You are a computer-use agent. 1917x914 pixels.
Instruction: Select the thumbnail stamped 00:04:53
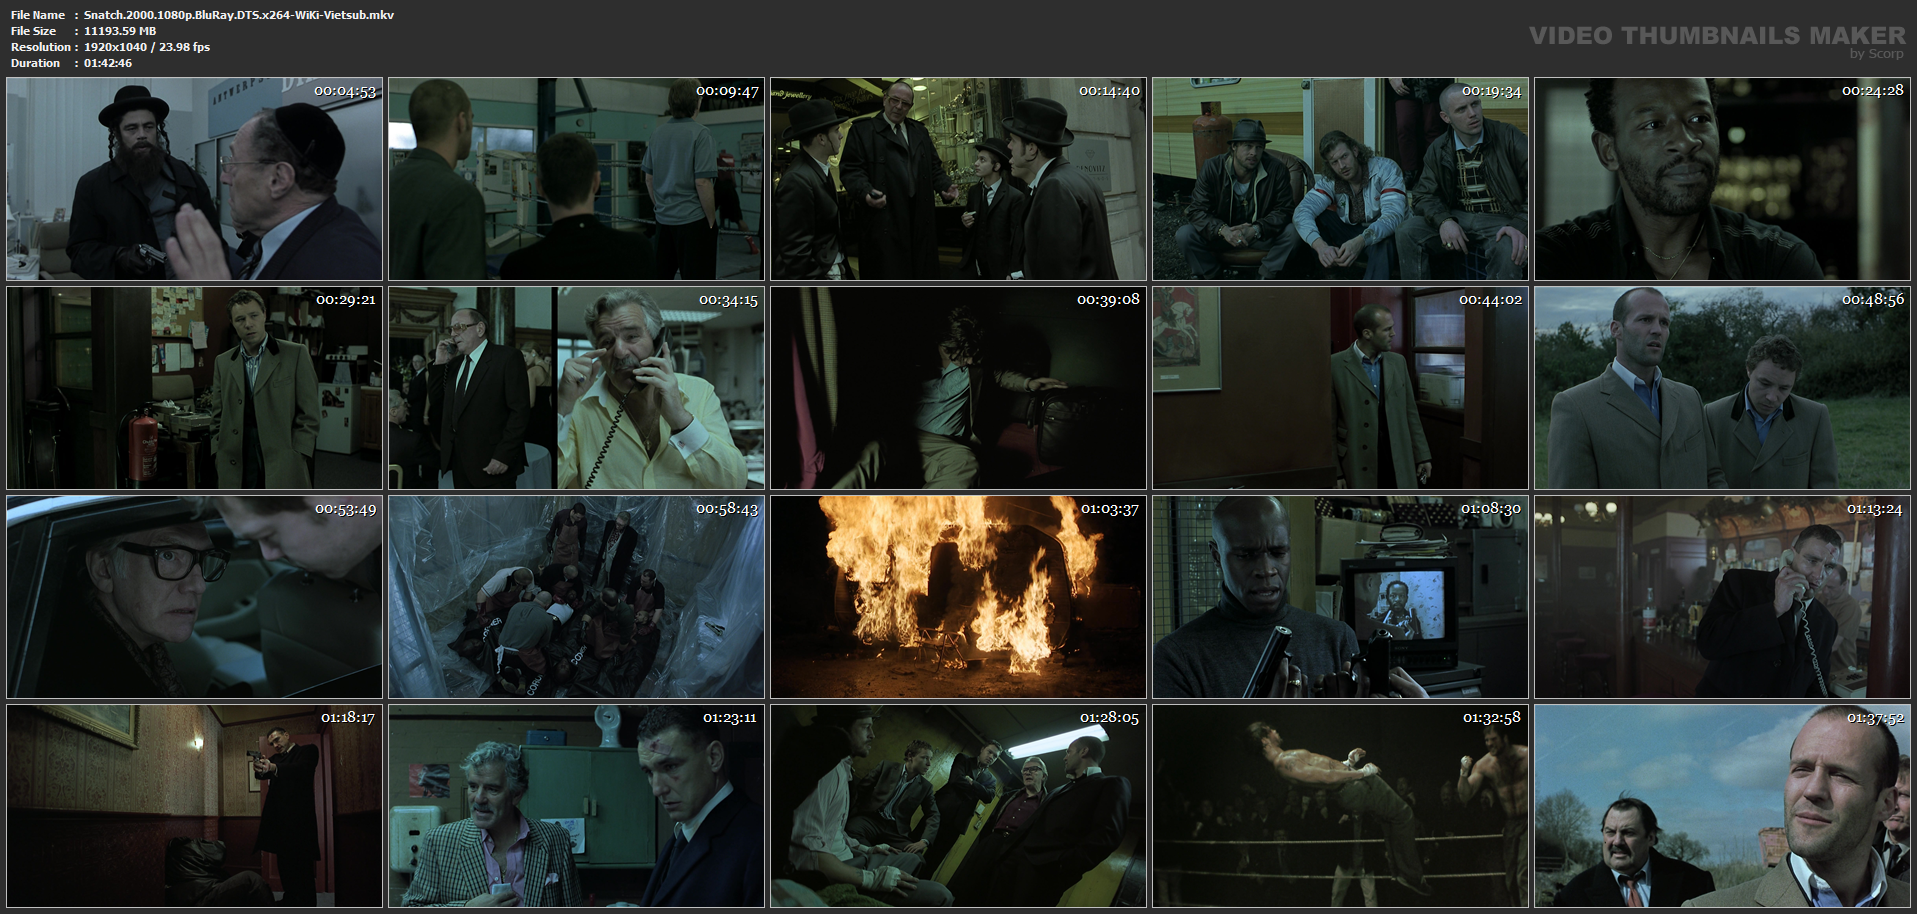click(194, 179)
